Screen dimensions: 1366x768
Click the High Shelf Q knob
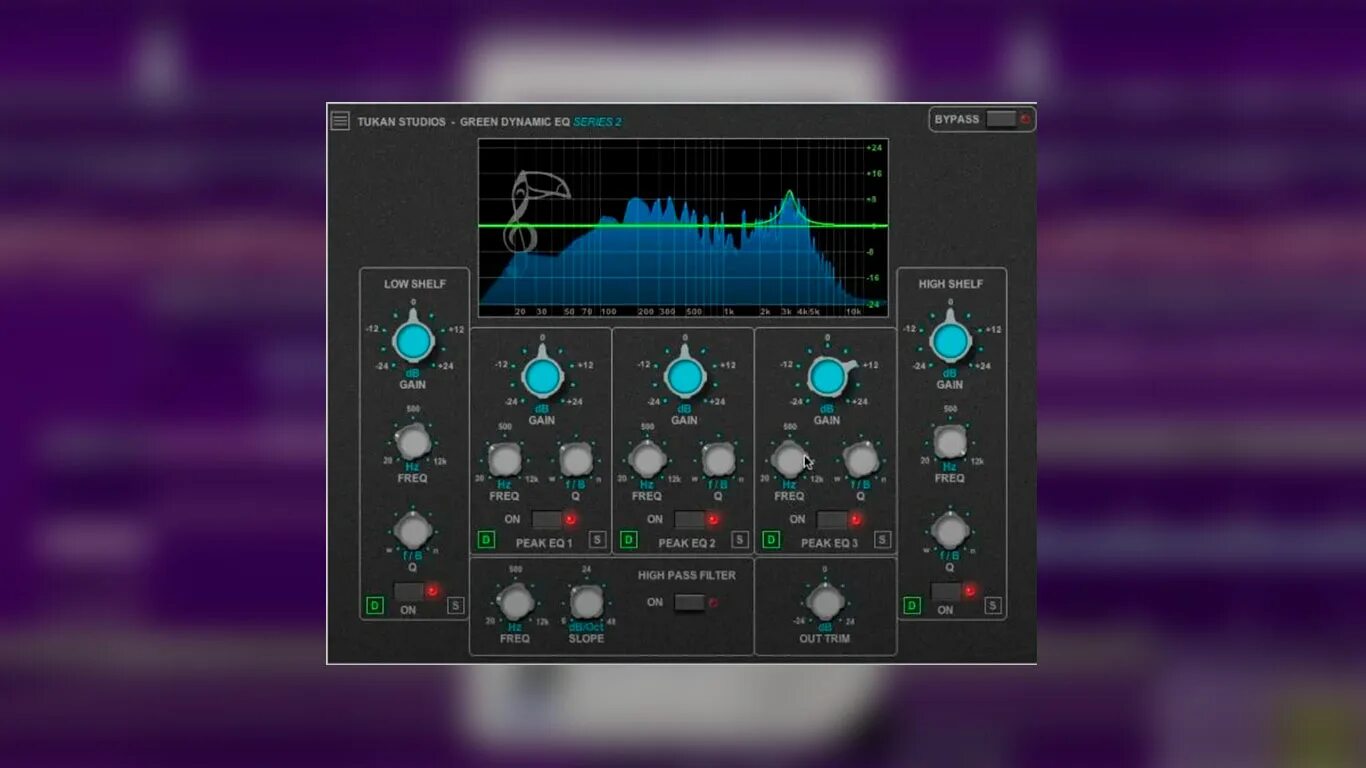click(950, 530)
